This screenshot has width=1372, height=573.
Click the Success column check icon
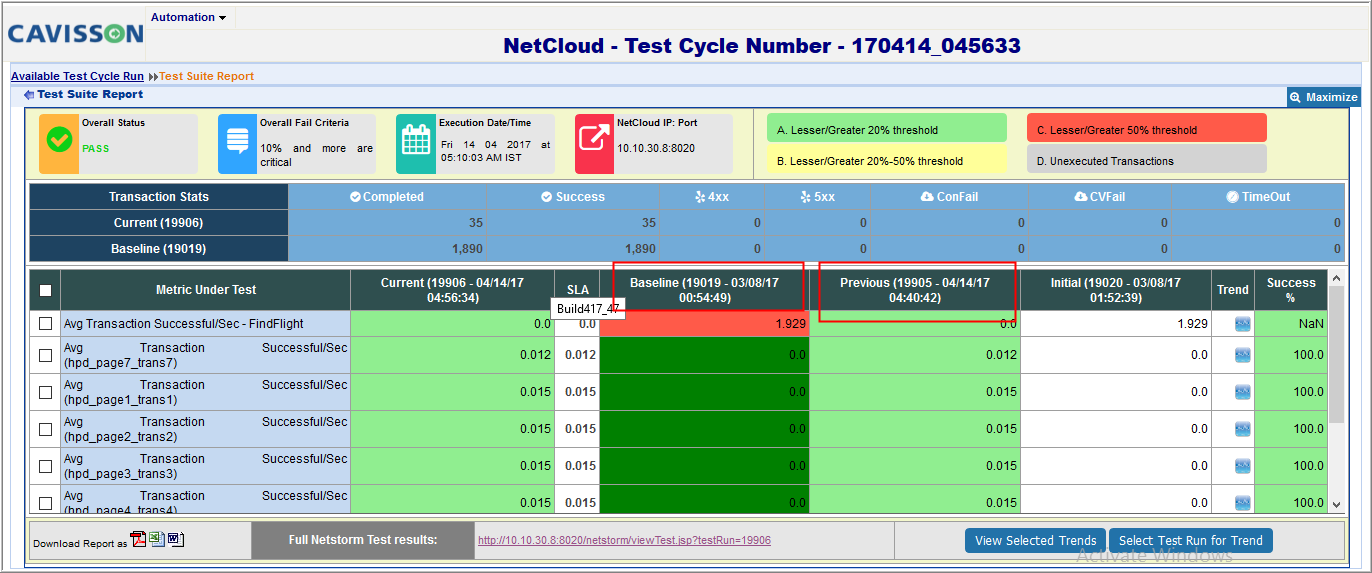547,197
